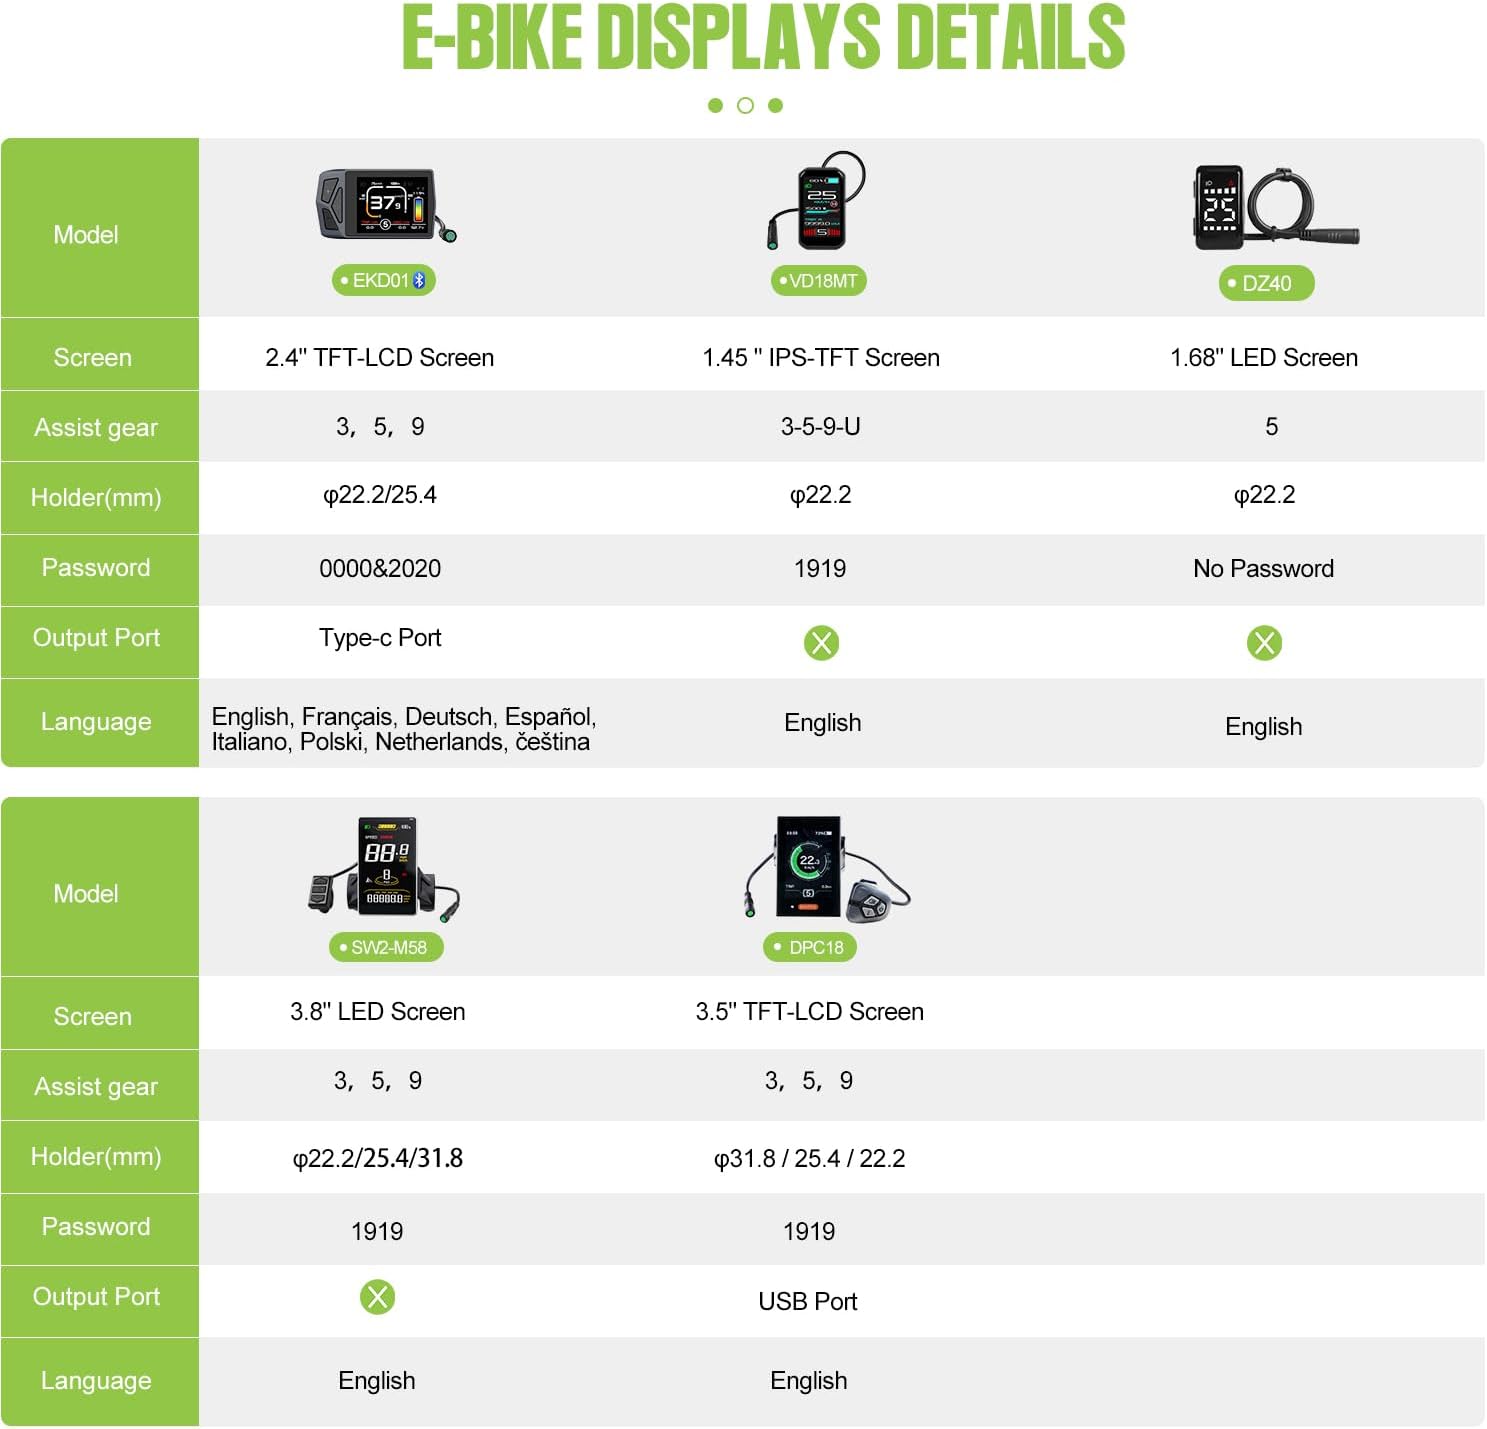Viewport: 1487px width, 1429px height.
Task: Click the E-BIKE DISPLAYS DETAILS heading
Action: coord(763,40)
